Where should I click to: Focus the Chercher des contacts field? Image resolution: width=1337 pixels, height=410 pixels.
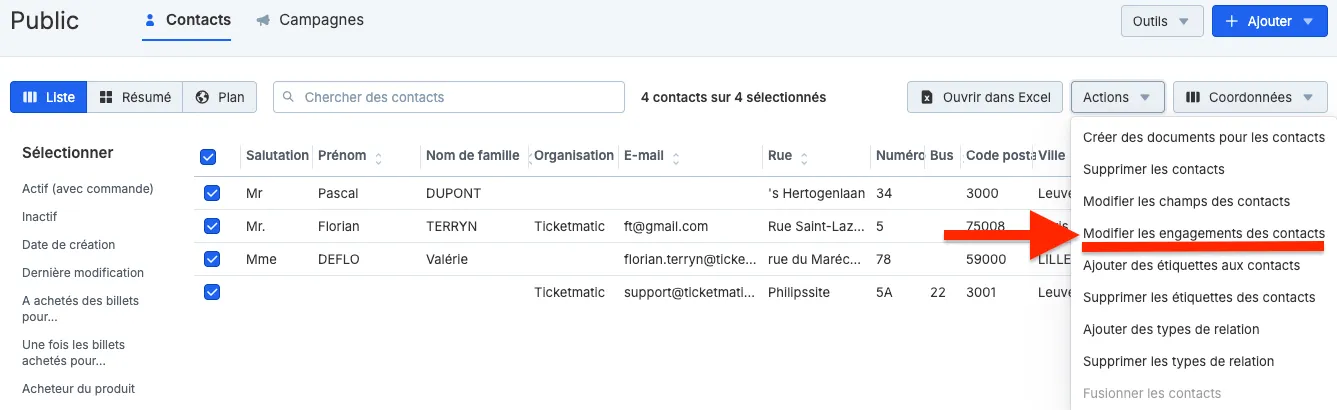tap(449, 97)
